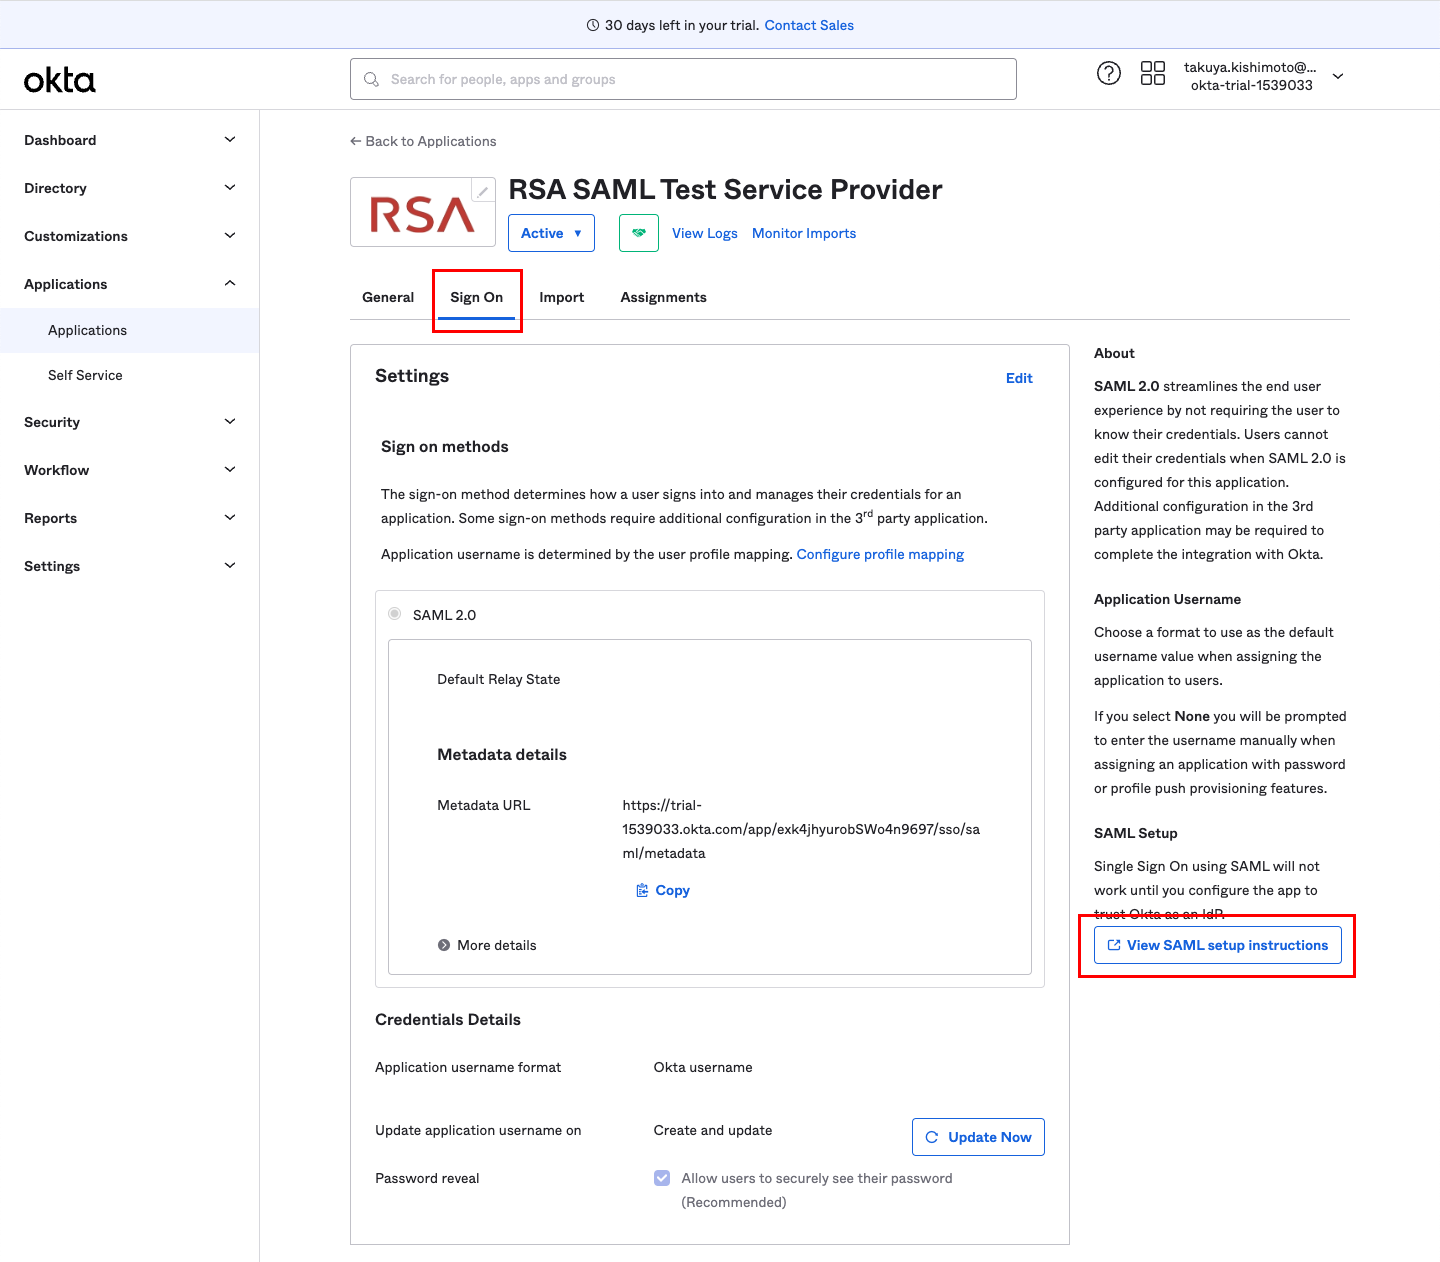Select the SAML 2.0 radio button
This screenshot has width=1440, height=1262.
click(395, 614)
